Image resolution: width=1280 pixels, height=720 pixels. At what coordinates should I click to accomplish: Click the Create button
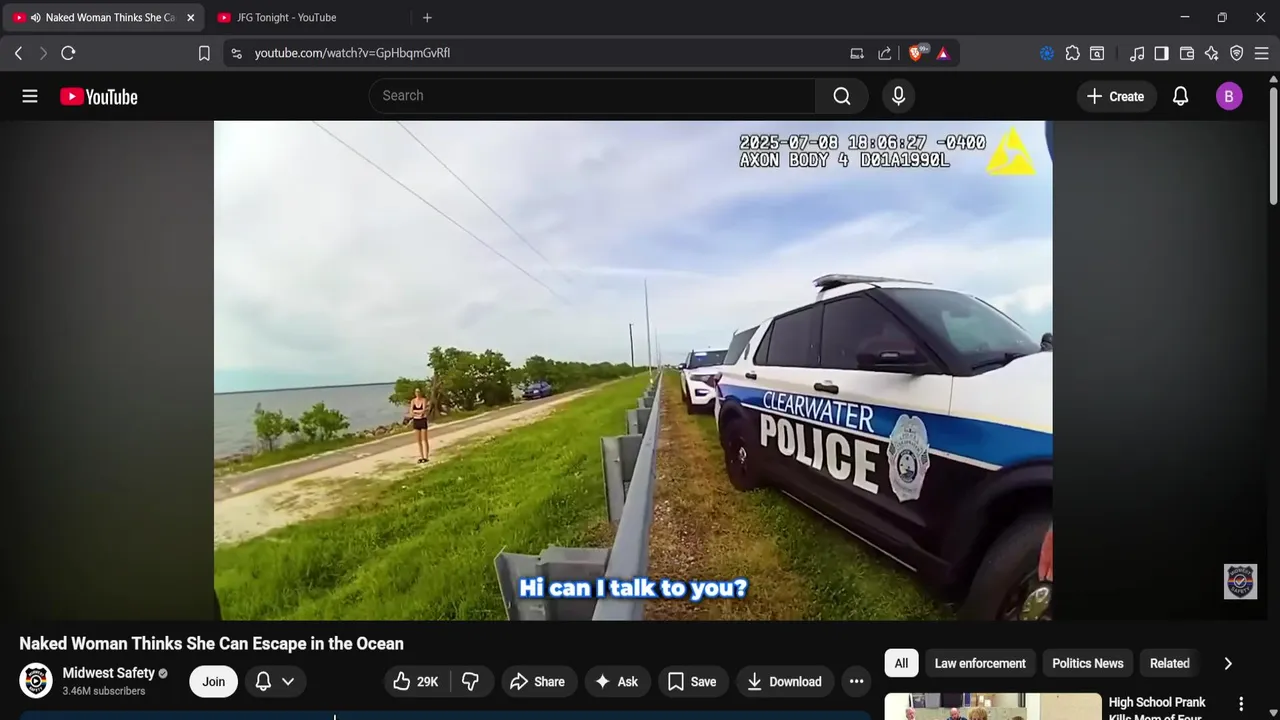coord(1116,96)
